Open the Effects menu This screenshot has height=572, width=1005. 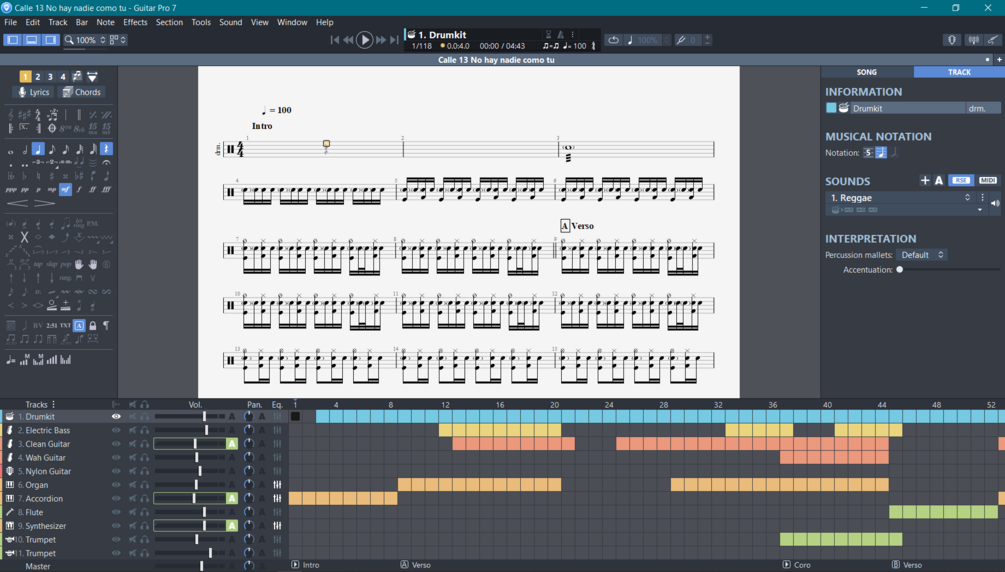pos(135,22)
